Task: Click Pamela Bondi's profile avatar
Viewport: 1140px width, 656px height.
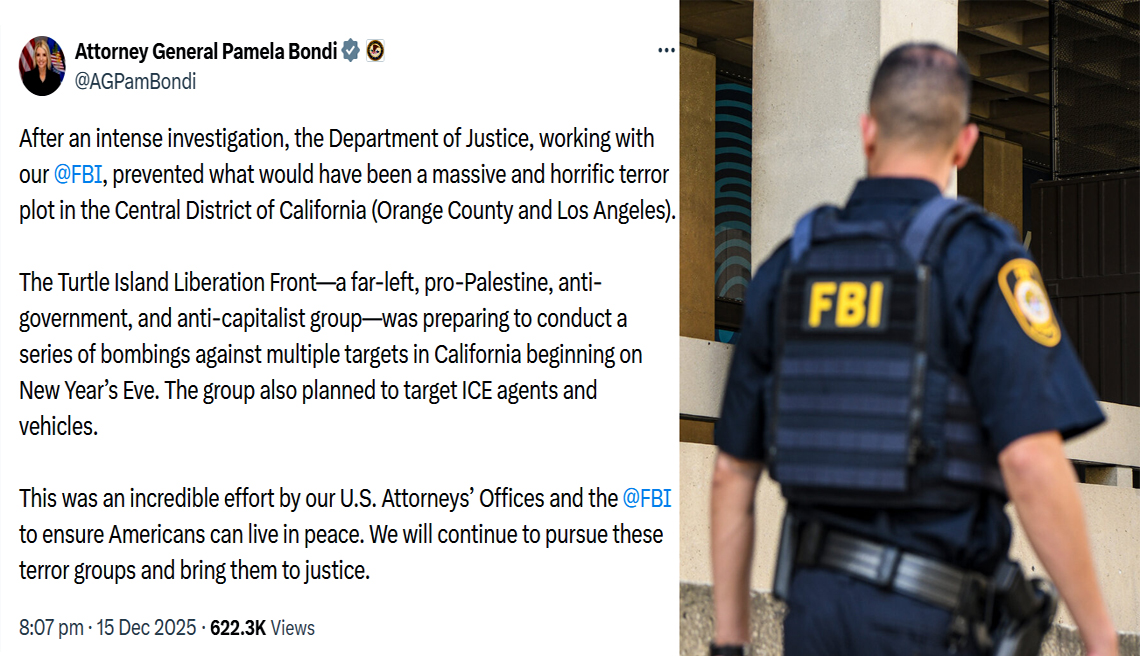Action: [x=42, y=66]
